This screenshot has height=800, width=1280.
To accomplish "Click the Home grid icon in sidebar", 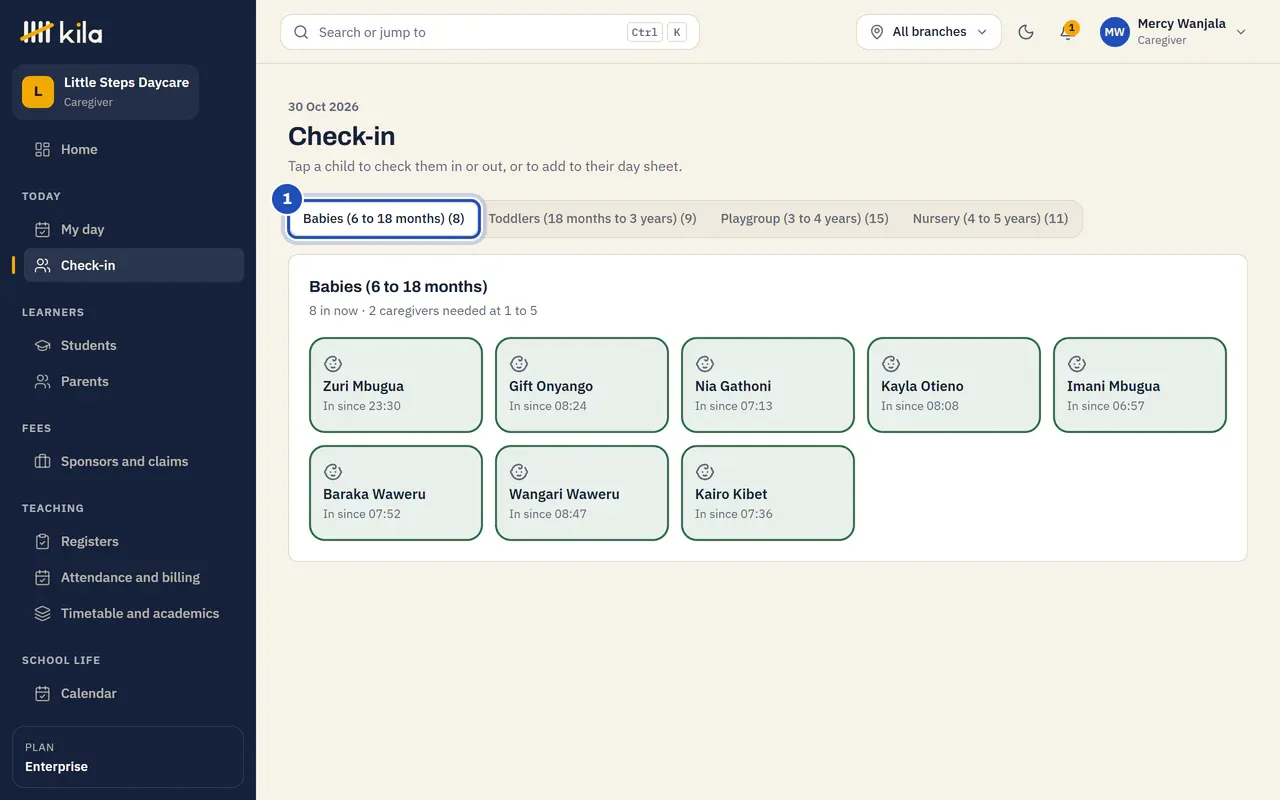I will [x=42, y=149].
